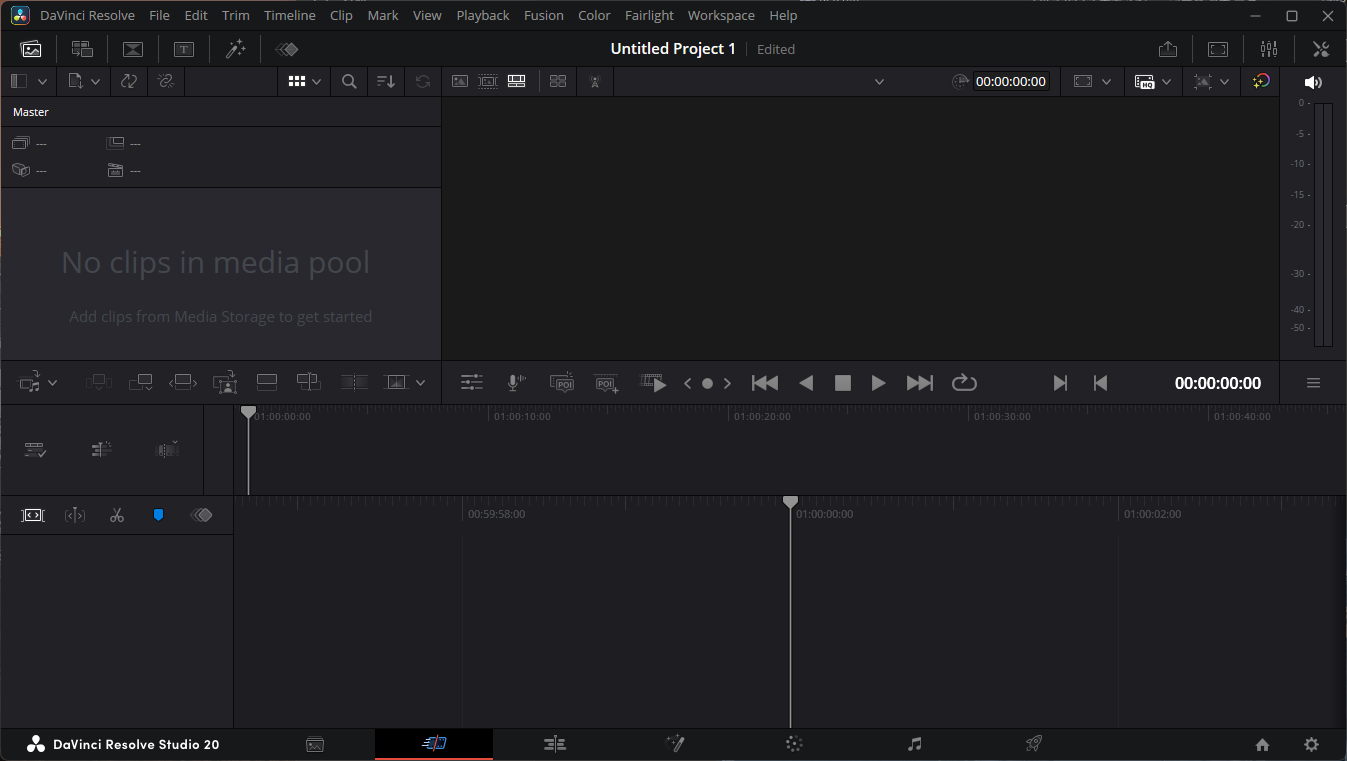Click the Close Up edit icon
The height and width of the screenshot is (761, 1347).
tap(226, 382)
